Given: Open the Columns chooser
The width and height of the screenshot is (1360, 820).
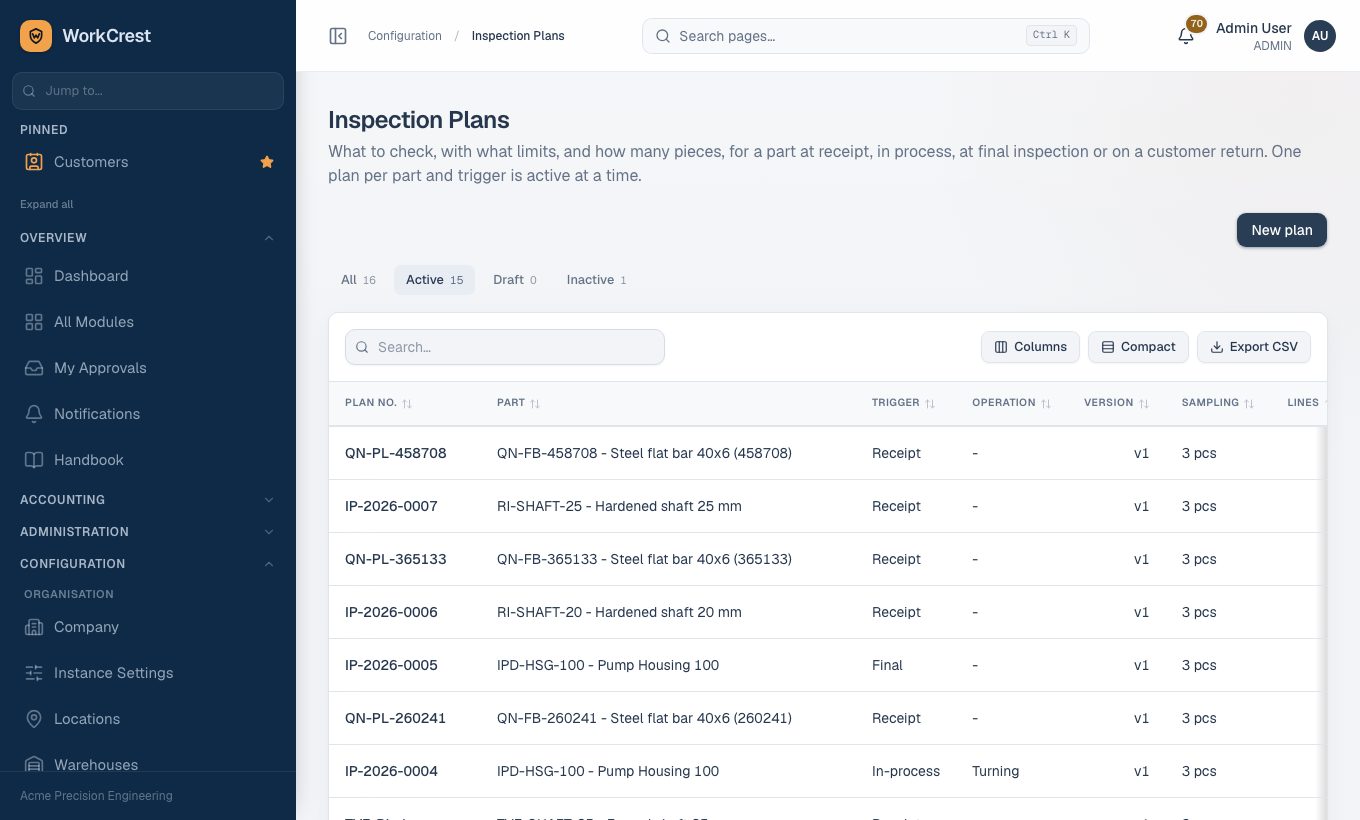Looking at the screenshot, I should click(x=1030, y=347).
